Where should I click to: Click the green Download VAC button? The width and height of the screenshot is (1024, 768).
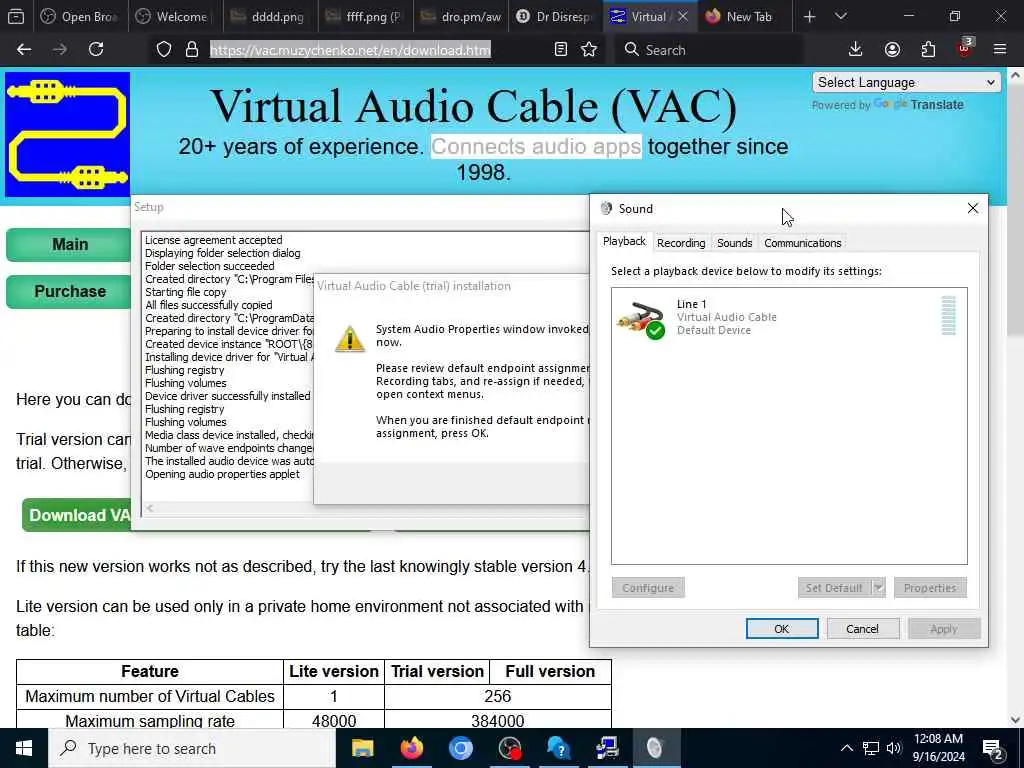(77, 515)
